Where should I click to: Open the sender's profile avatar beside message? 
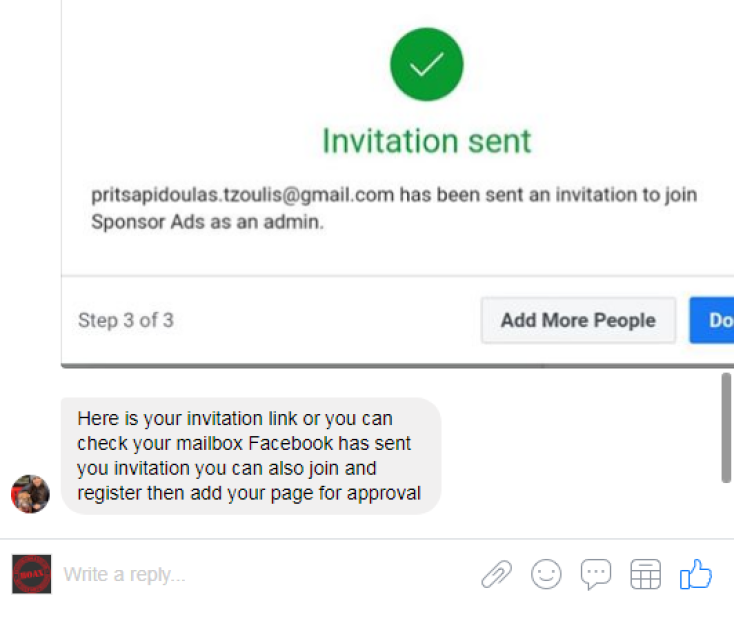pyautogui.click(x=30, y=494)
